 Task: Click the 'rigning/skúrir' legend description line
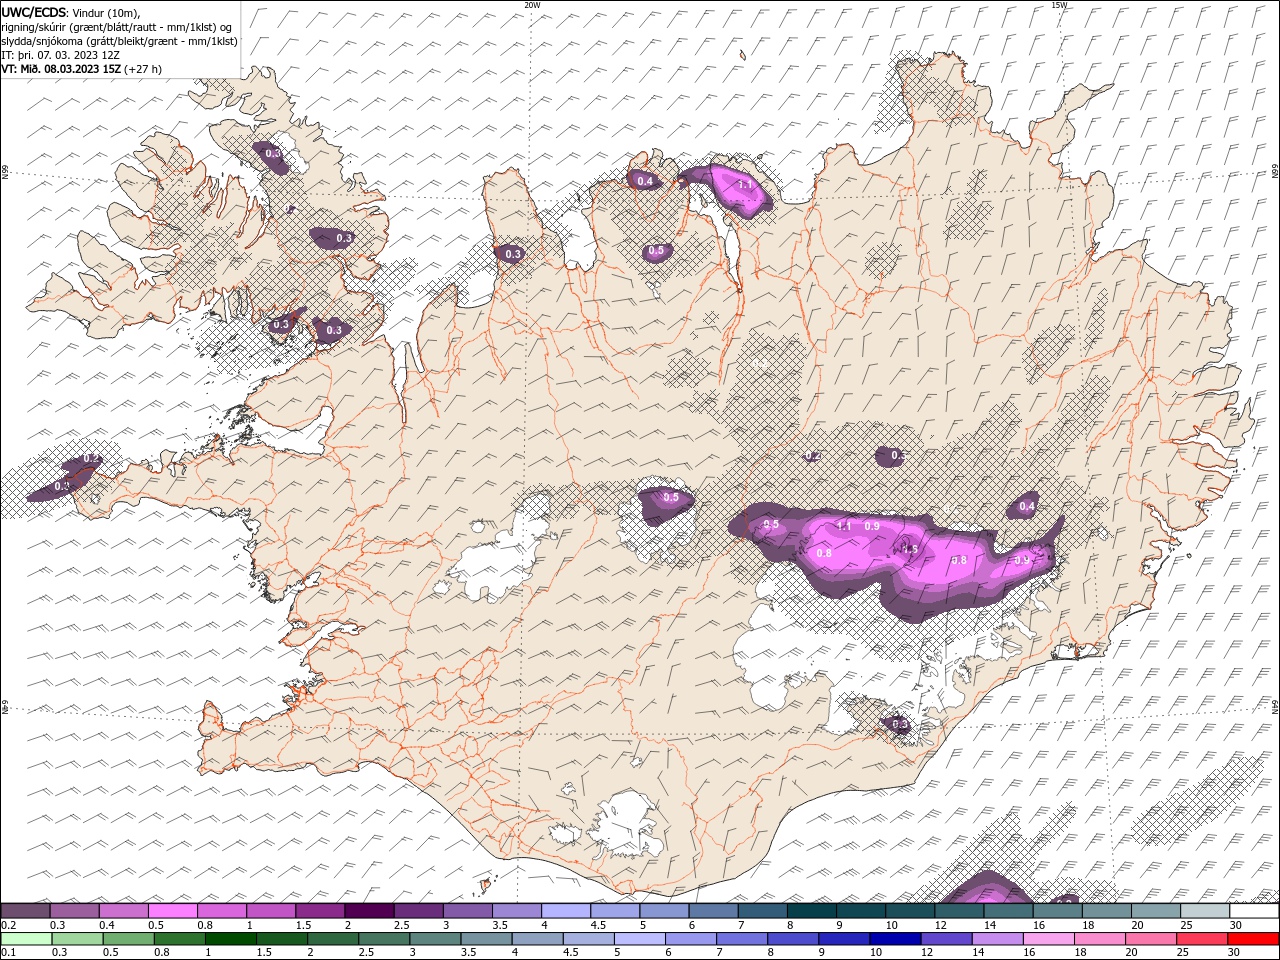(x=117, y=27)
